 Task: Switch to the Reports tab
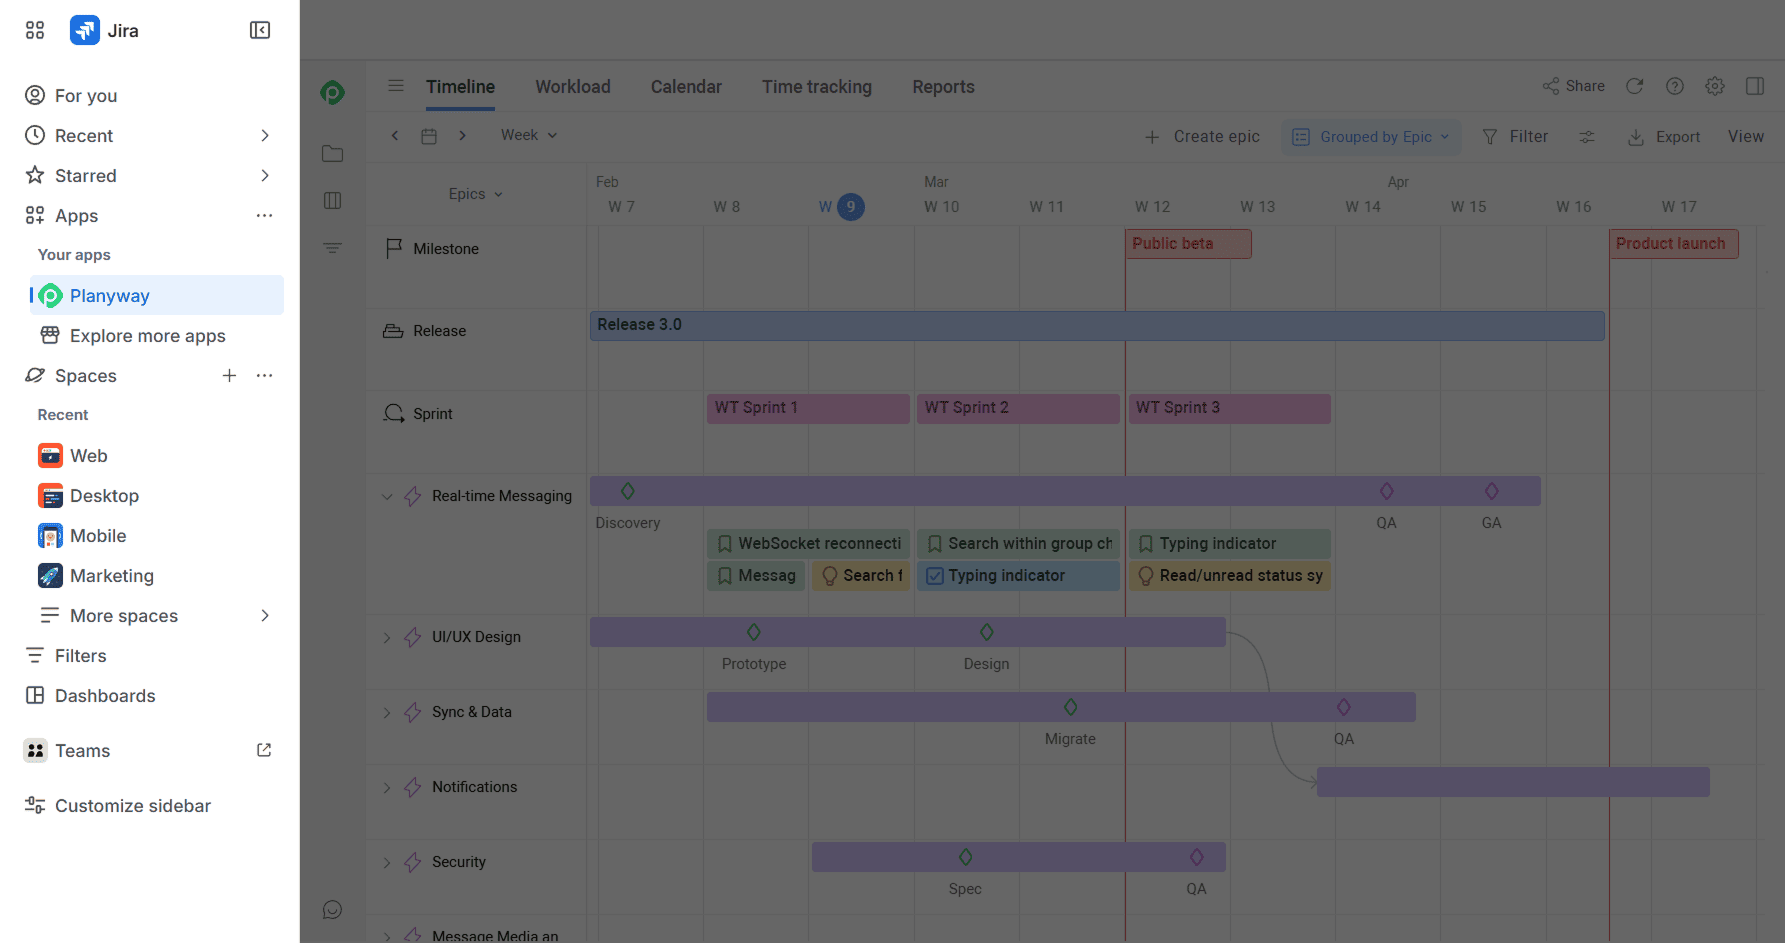click(943, 87)
